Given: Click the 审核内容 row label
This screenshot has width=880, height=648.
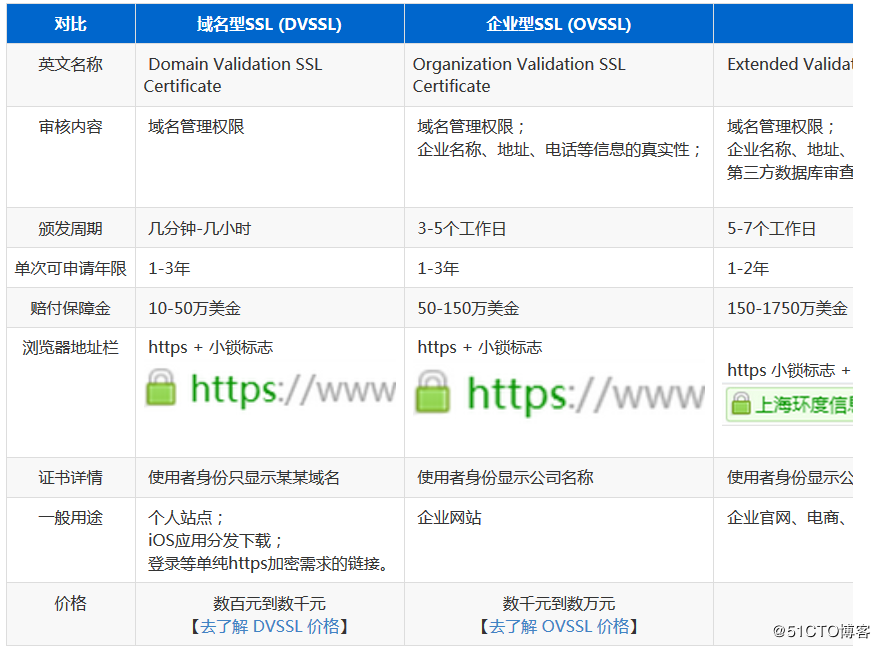Looking at the screenshot, I should [70, 127].
